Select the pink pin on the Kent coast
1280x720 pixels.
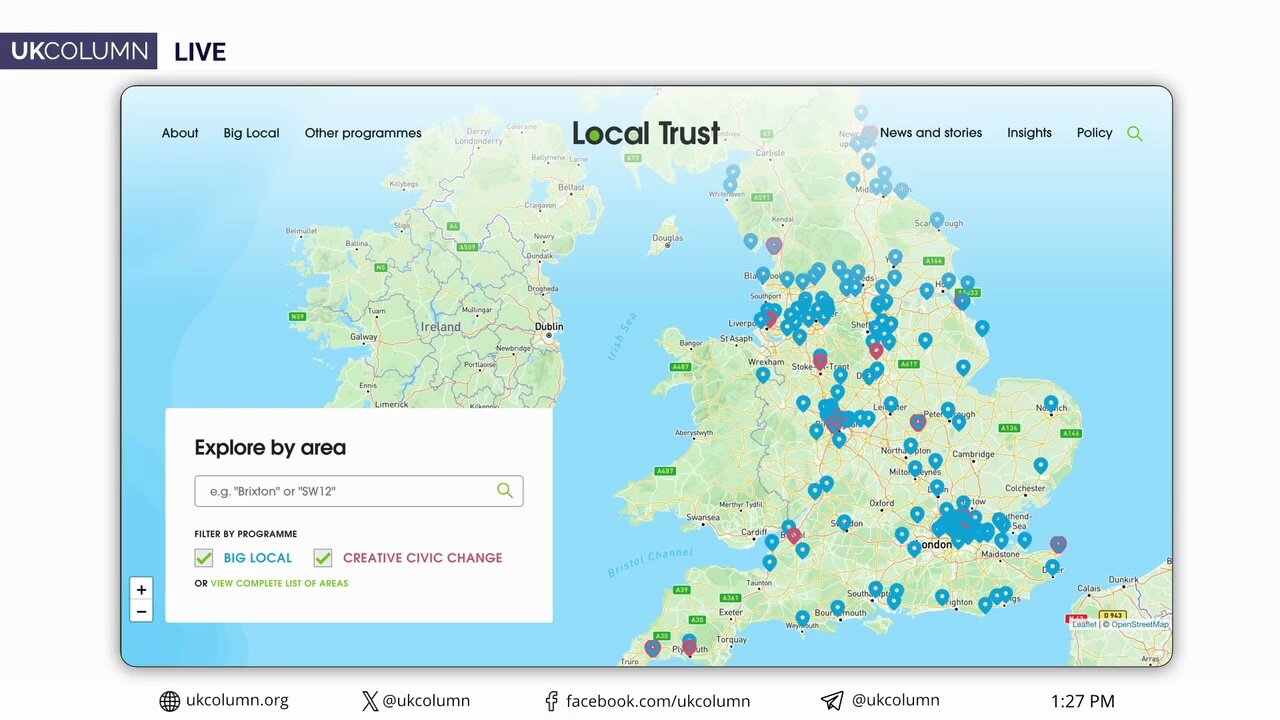point(1058,544)
